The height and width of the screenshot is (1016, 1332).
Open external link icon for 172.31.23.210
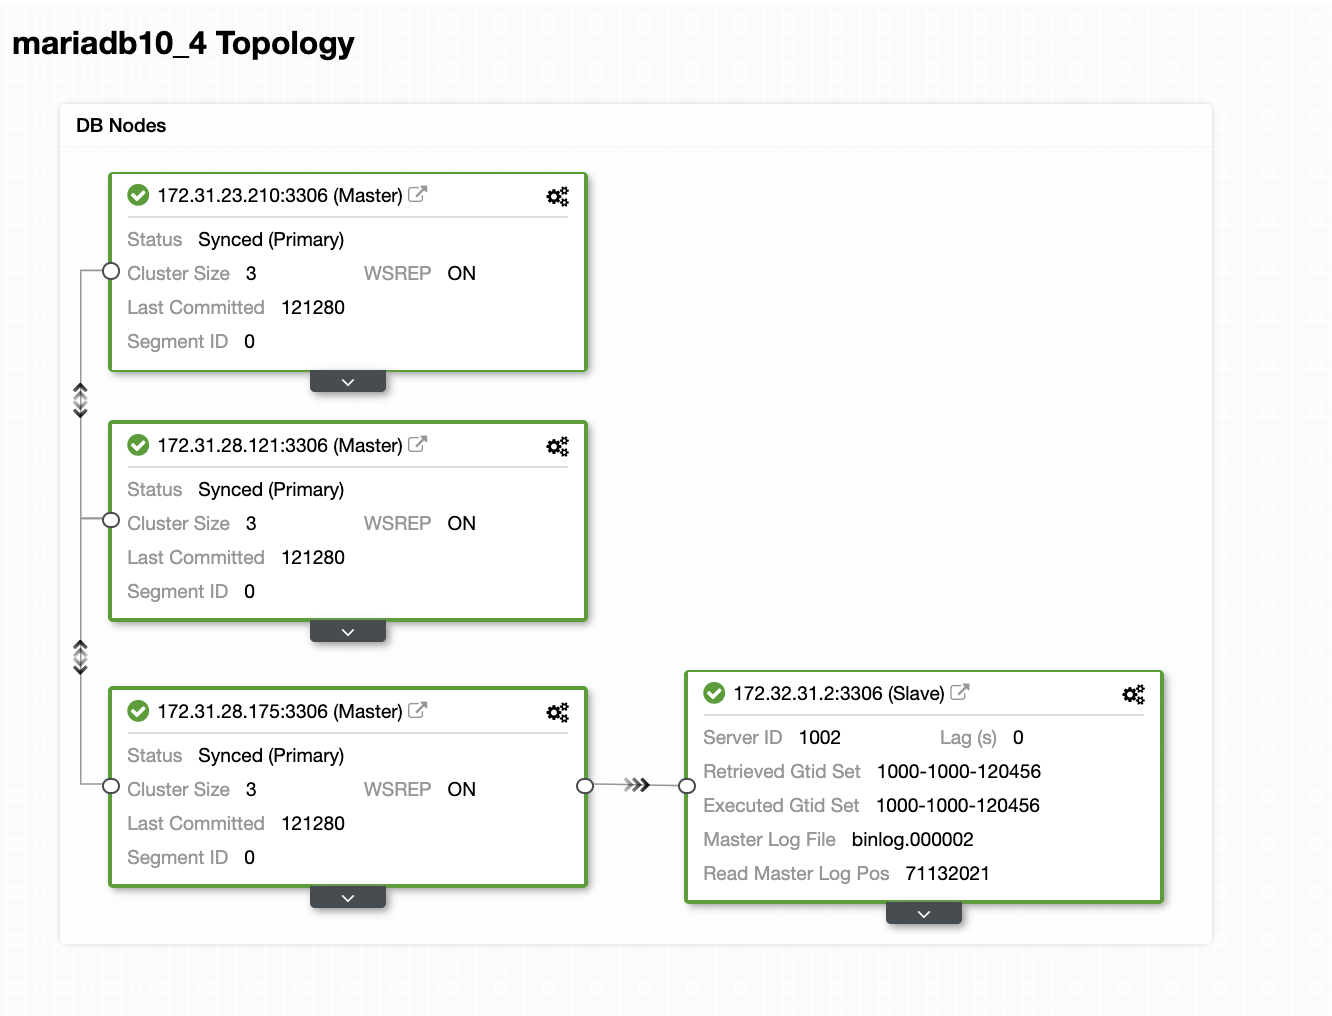[x=418, y=194]
